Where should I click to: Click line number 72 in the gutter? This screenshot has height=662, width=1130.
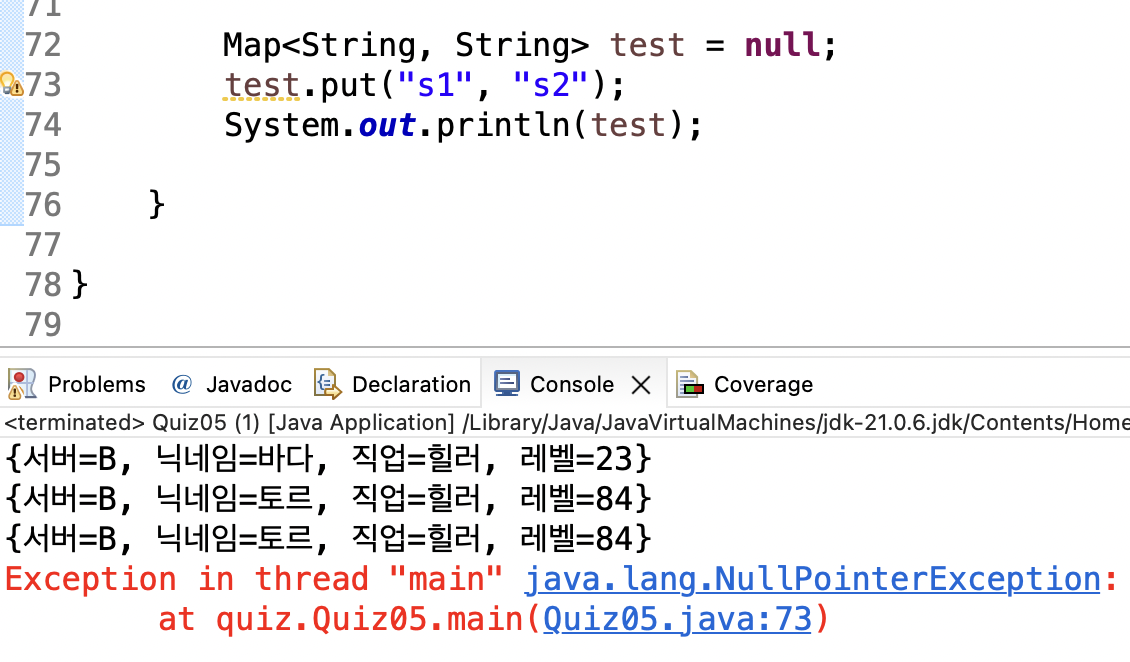coord(42,45)
